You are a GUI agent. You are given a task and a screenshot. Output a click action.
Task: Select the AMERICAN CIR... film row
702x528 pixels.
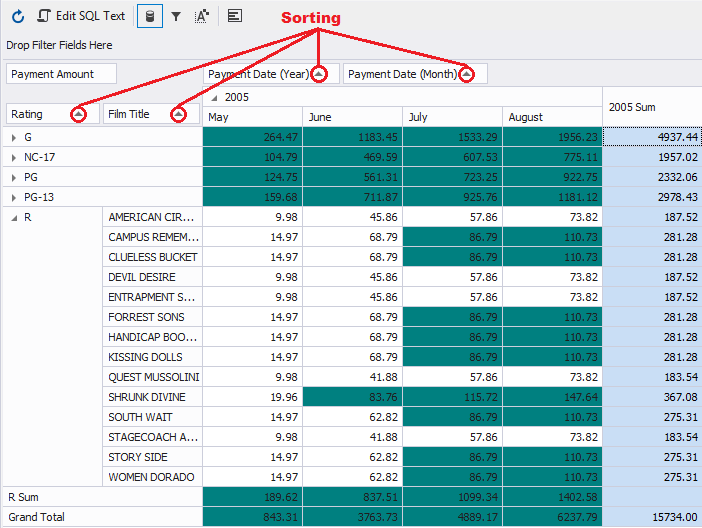(x=153, y=217)
